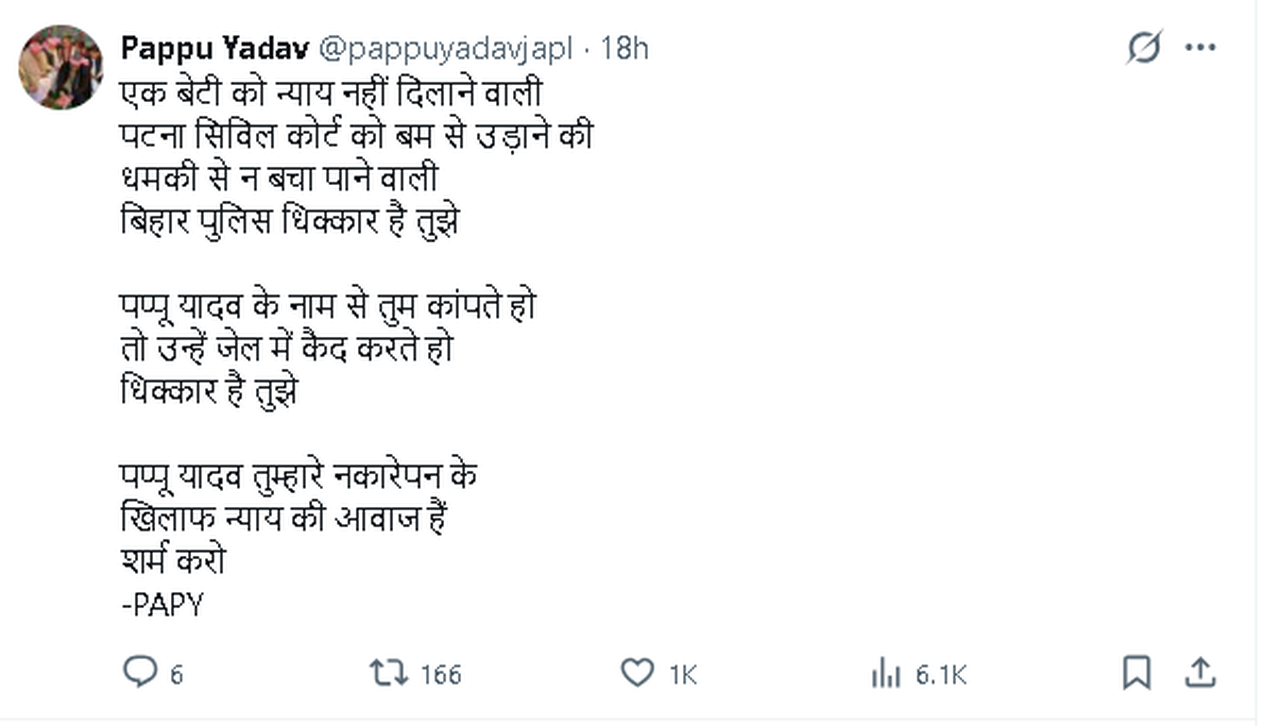
Task: Bookmark this post
Action: tap(1136, 673)
